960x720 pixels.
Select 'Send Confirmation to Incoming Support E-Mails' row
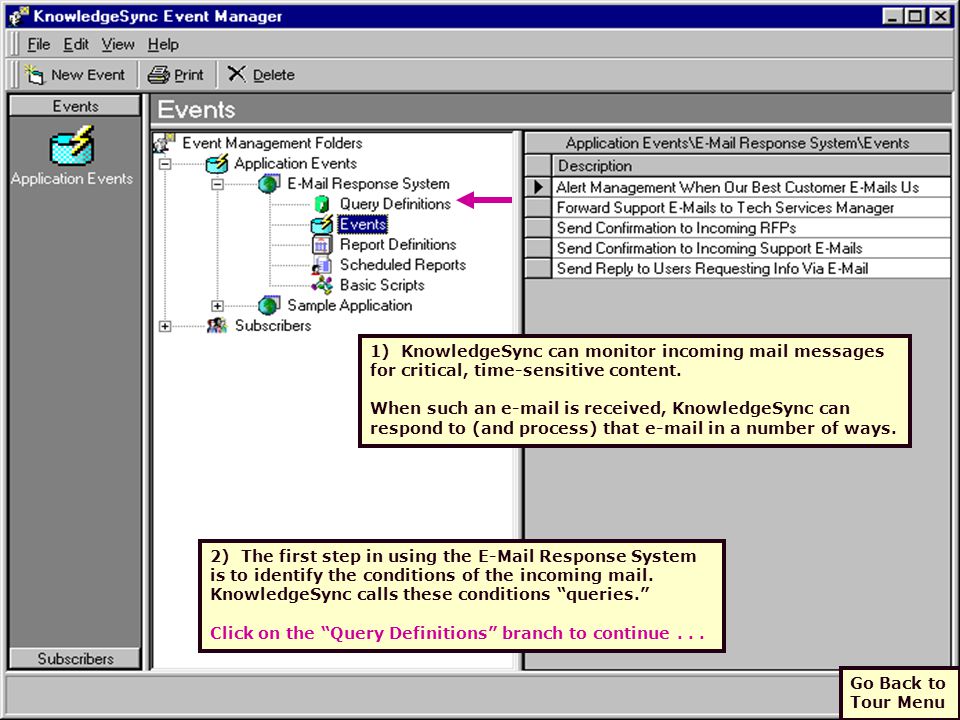(x=751, y=248)
